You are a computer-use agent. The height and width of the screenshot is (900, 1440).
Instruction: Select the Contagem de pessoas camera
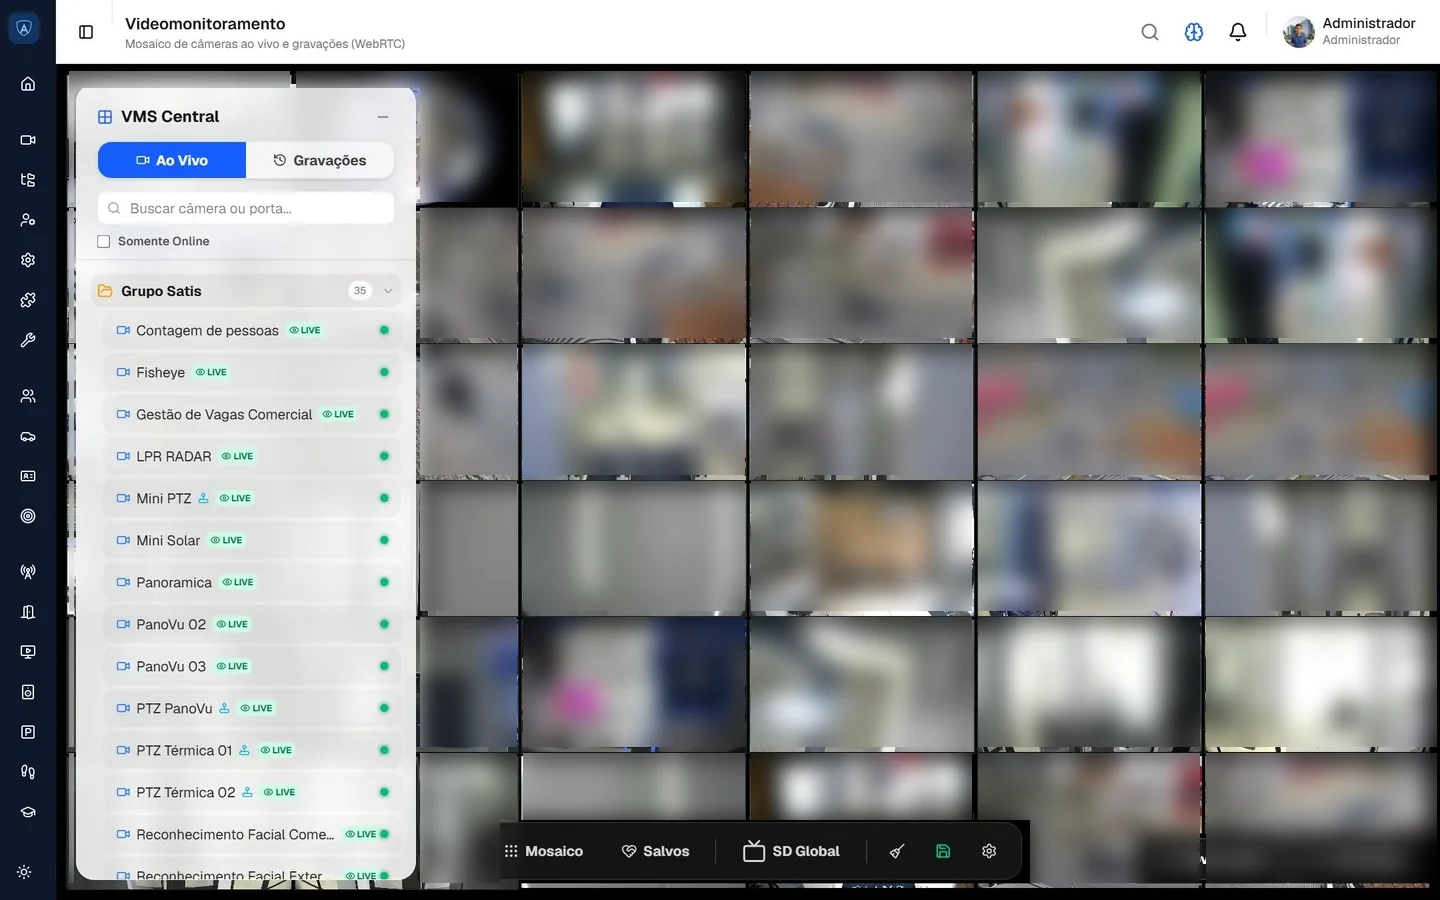[x=252, y=330]
